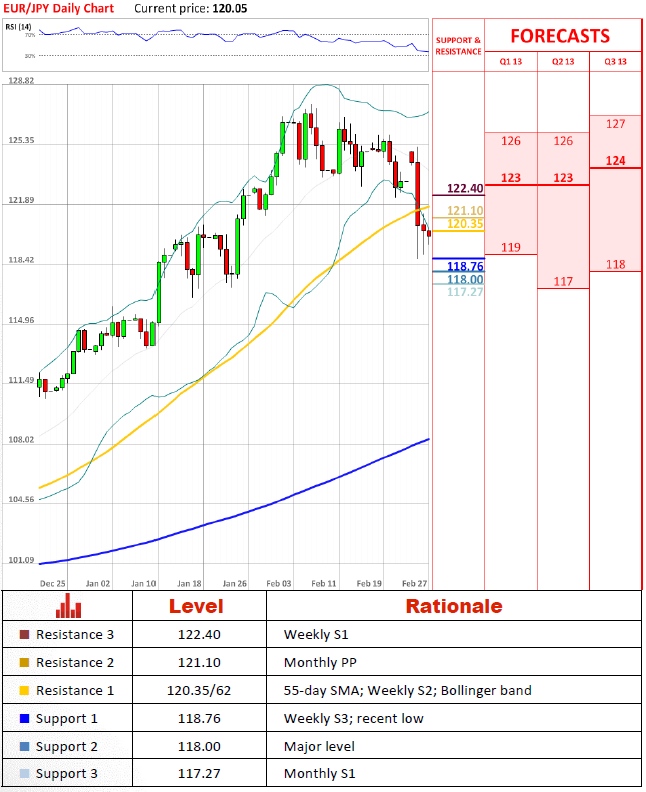The width and height of the screenshot is (646, 792).
Task: Click the 'SUPPORT & RESISTANCE' column header
Action: coord(458,46)
